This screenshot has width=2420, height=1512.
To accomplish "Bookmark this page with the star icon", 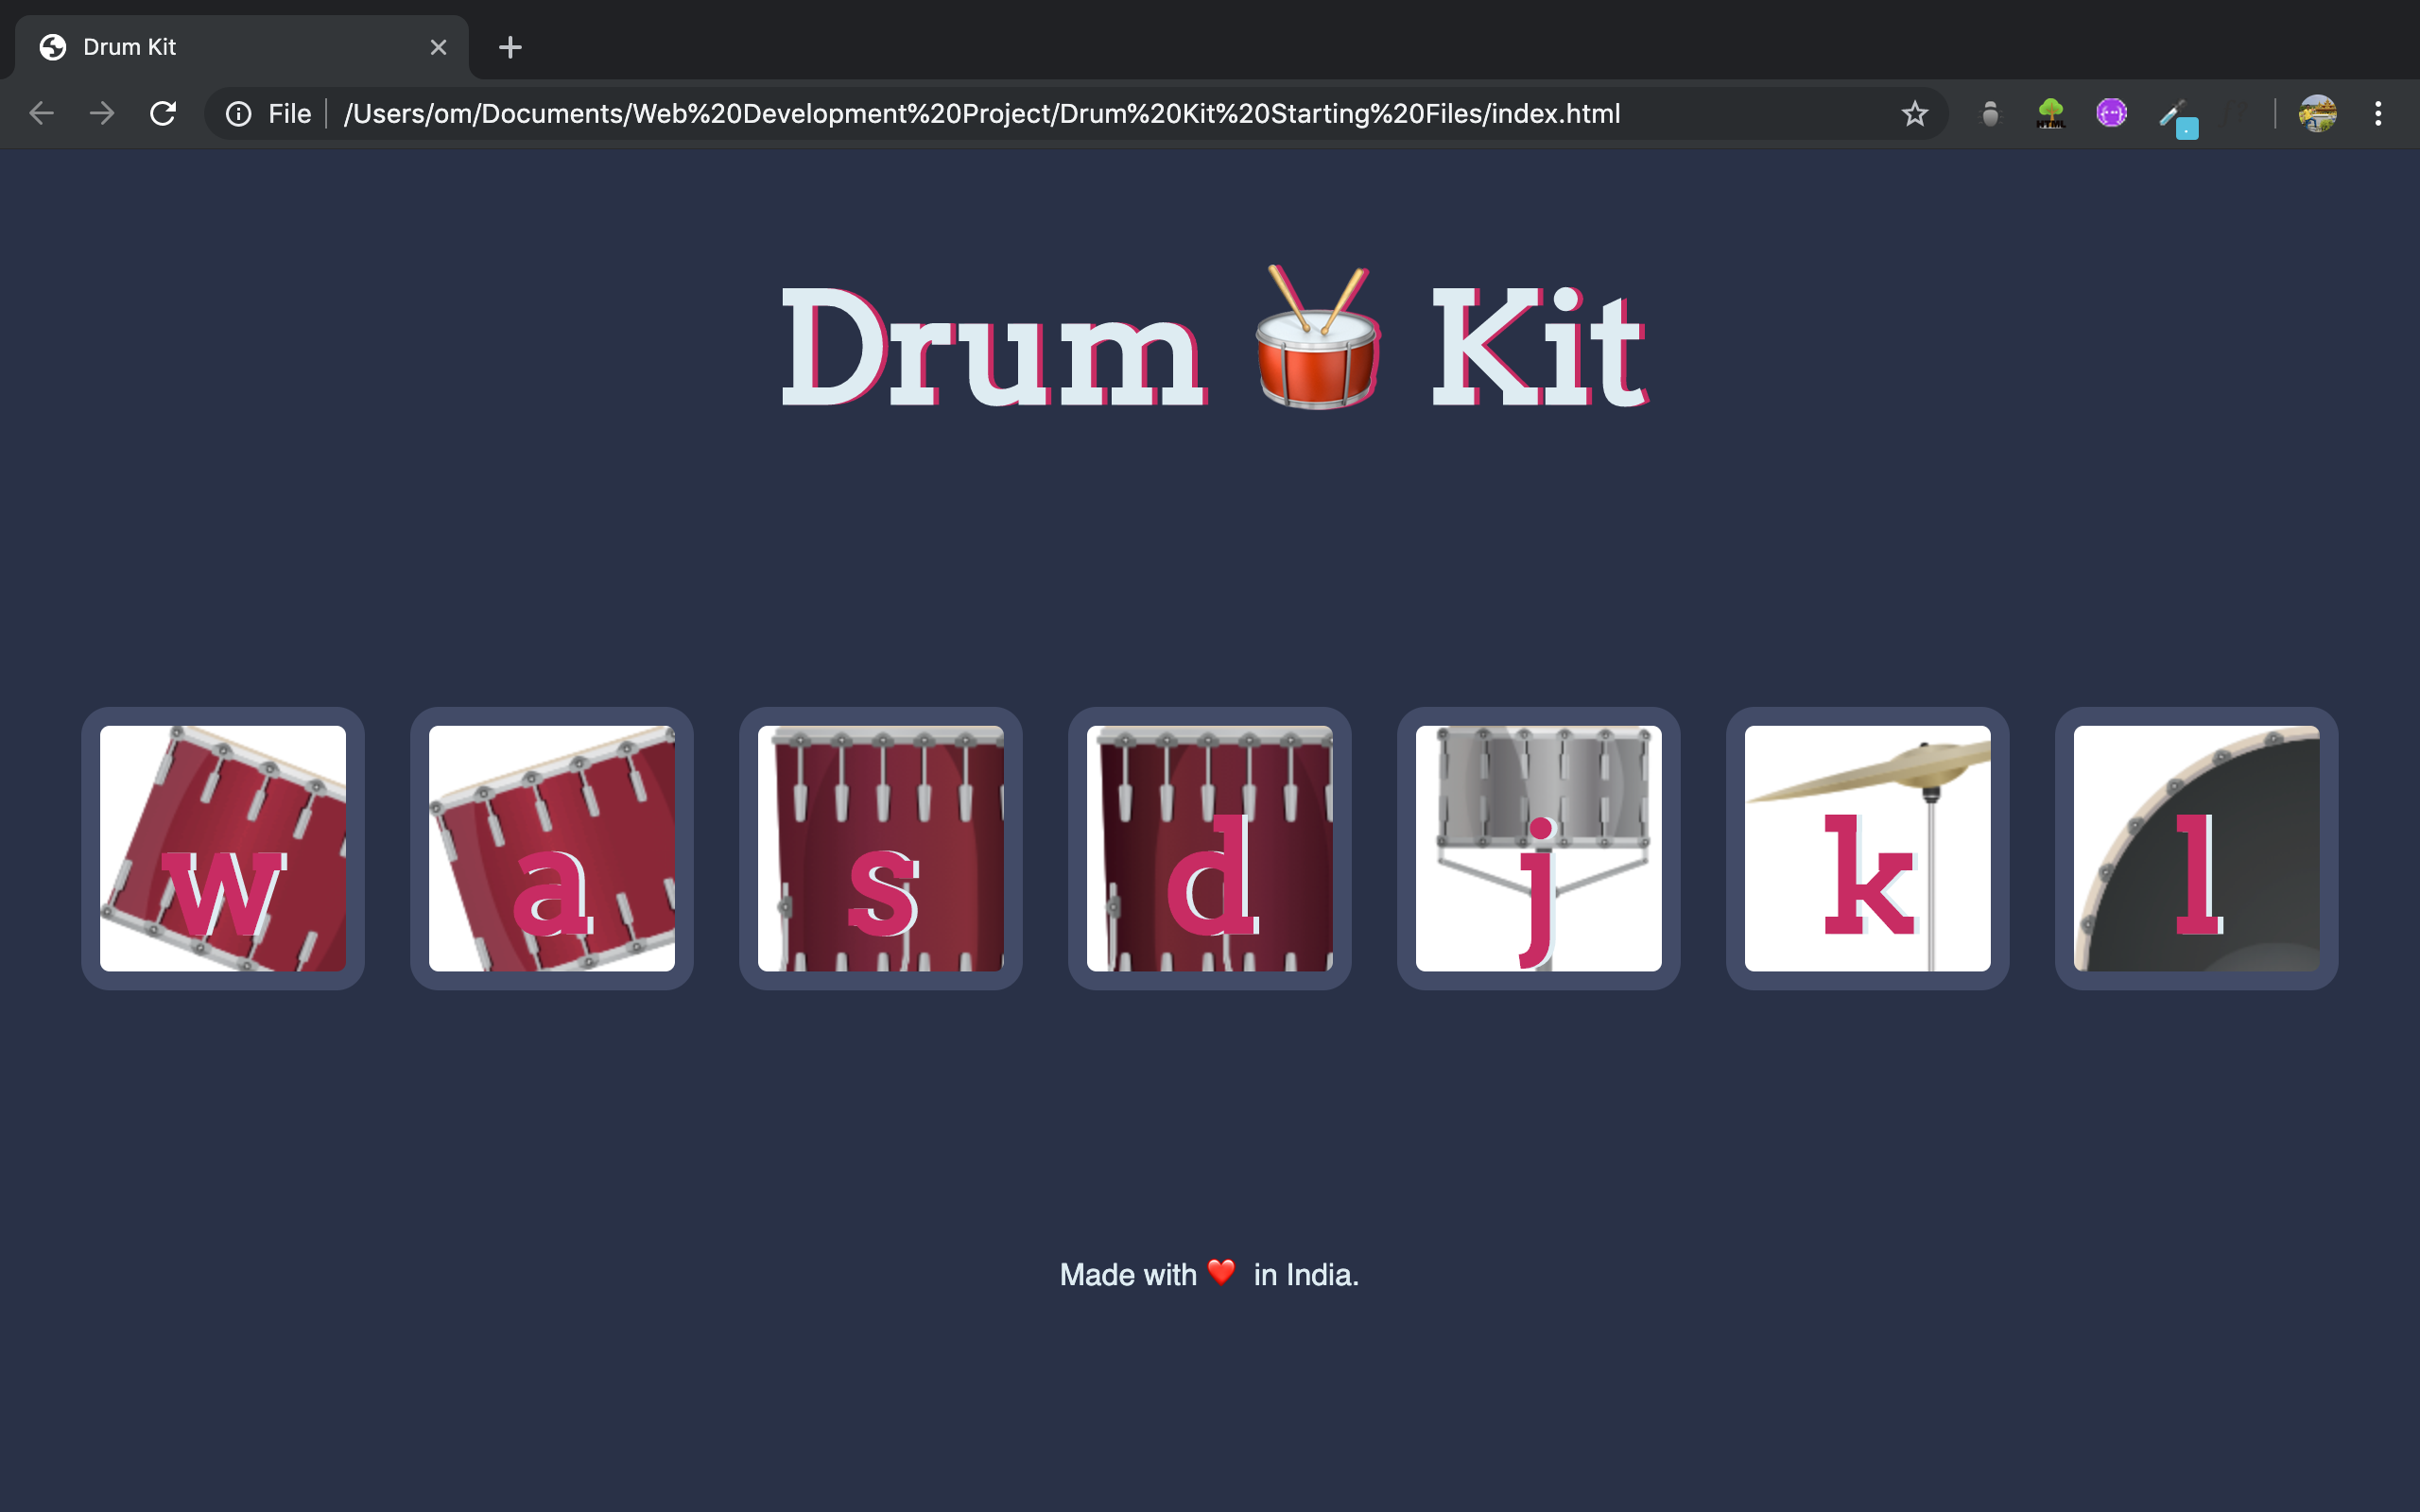I will coord(1914,114).
